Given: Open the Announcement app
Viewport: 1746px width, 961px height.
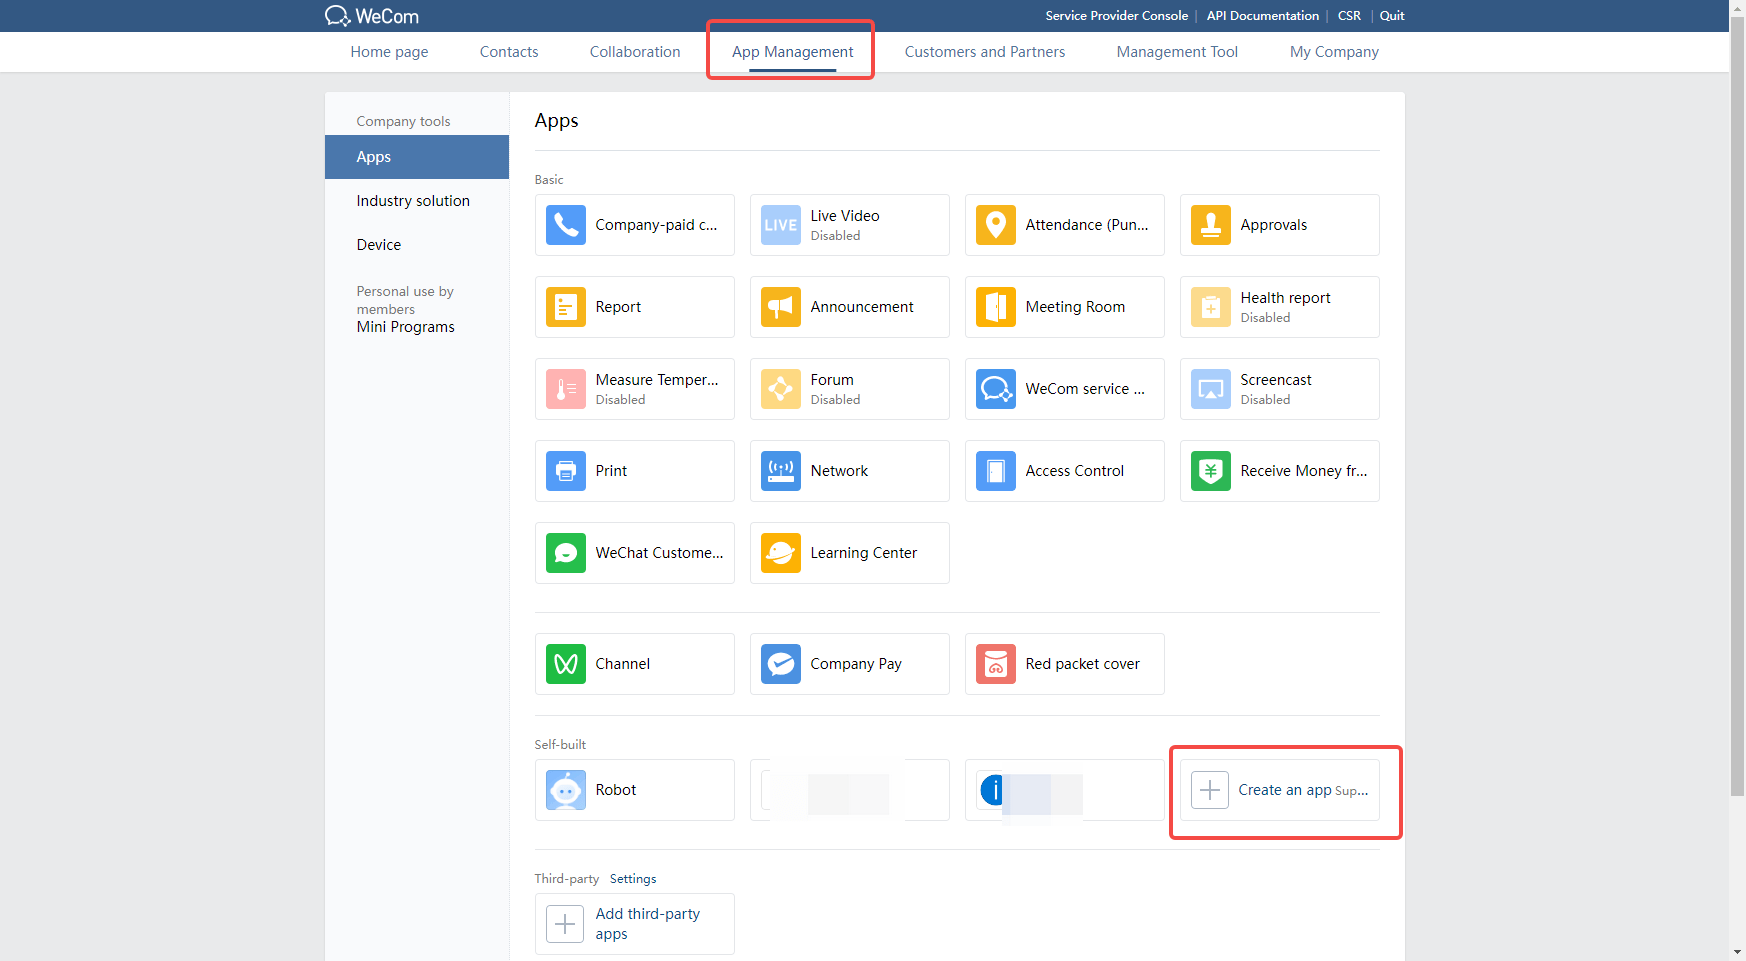Looking at the screenshot, I should pyautogui.click(x=849, y=307).
